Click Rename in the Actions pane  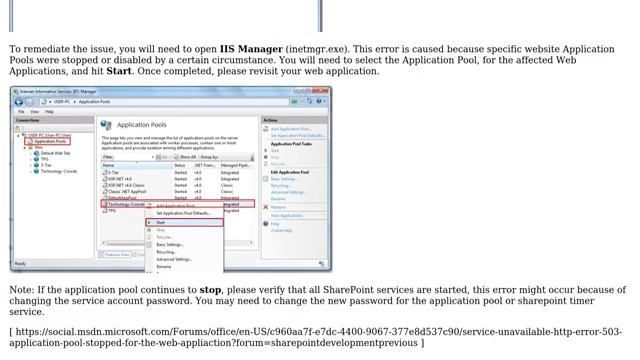pyautogui.click(x=278, y=199)
